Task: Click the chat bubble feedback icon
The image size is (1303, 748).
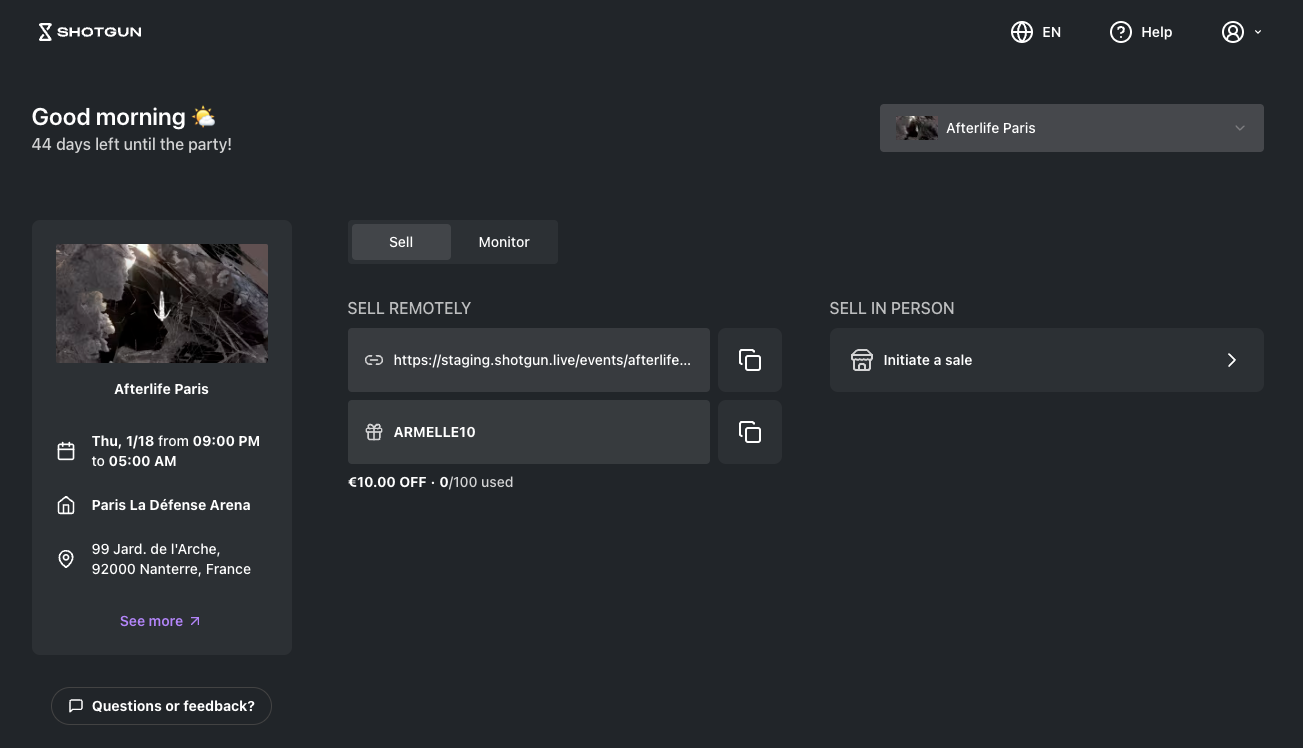Action: [76, 706]
